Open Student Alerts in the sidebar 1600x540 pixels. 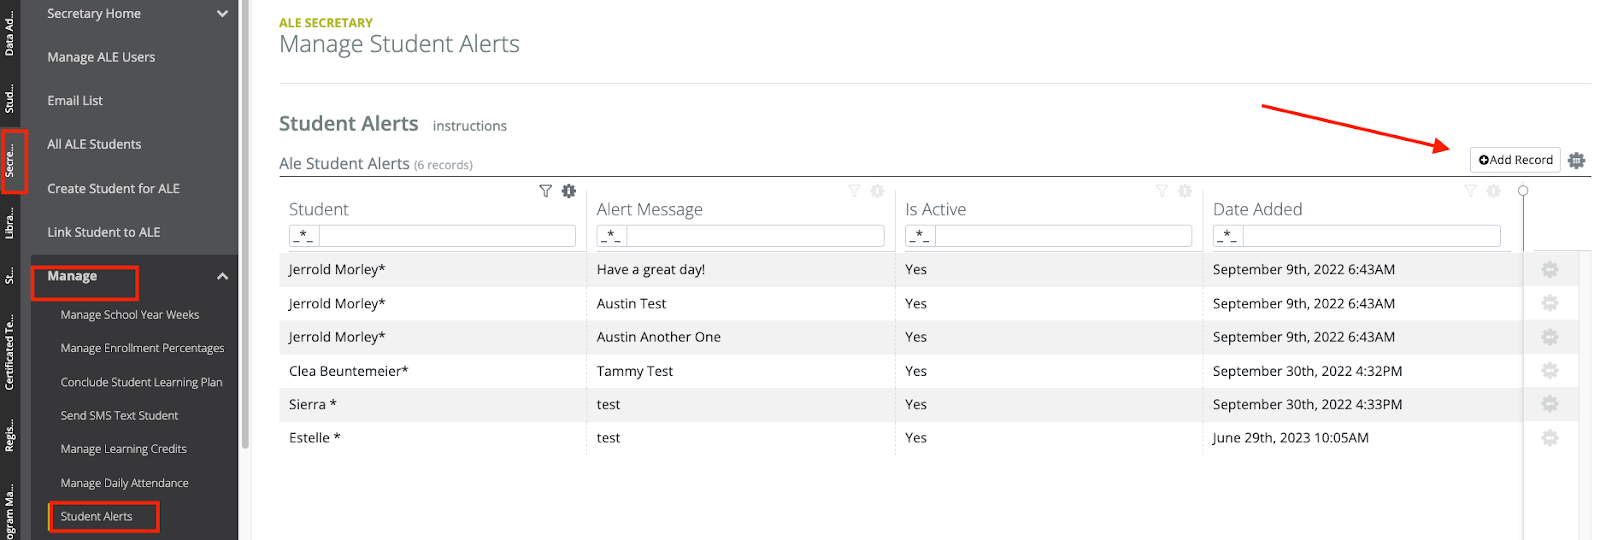pyautogui.click(x=97, y=517)
